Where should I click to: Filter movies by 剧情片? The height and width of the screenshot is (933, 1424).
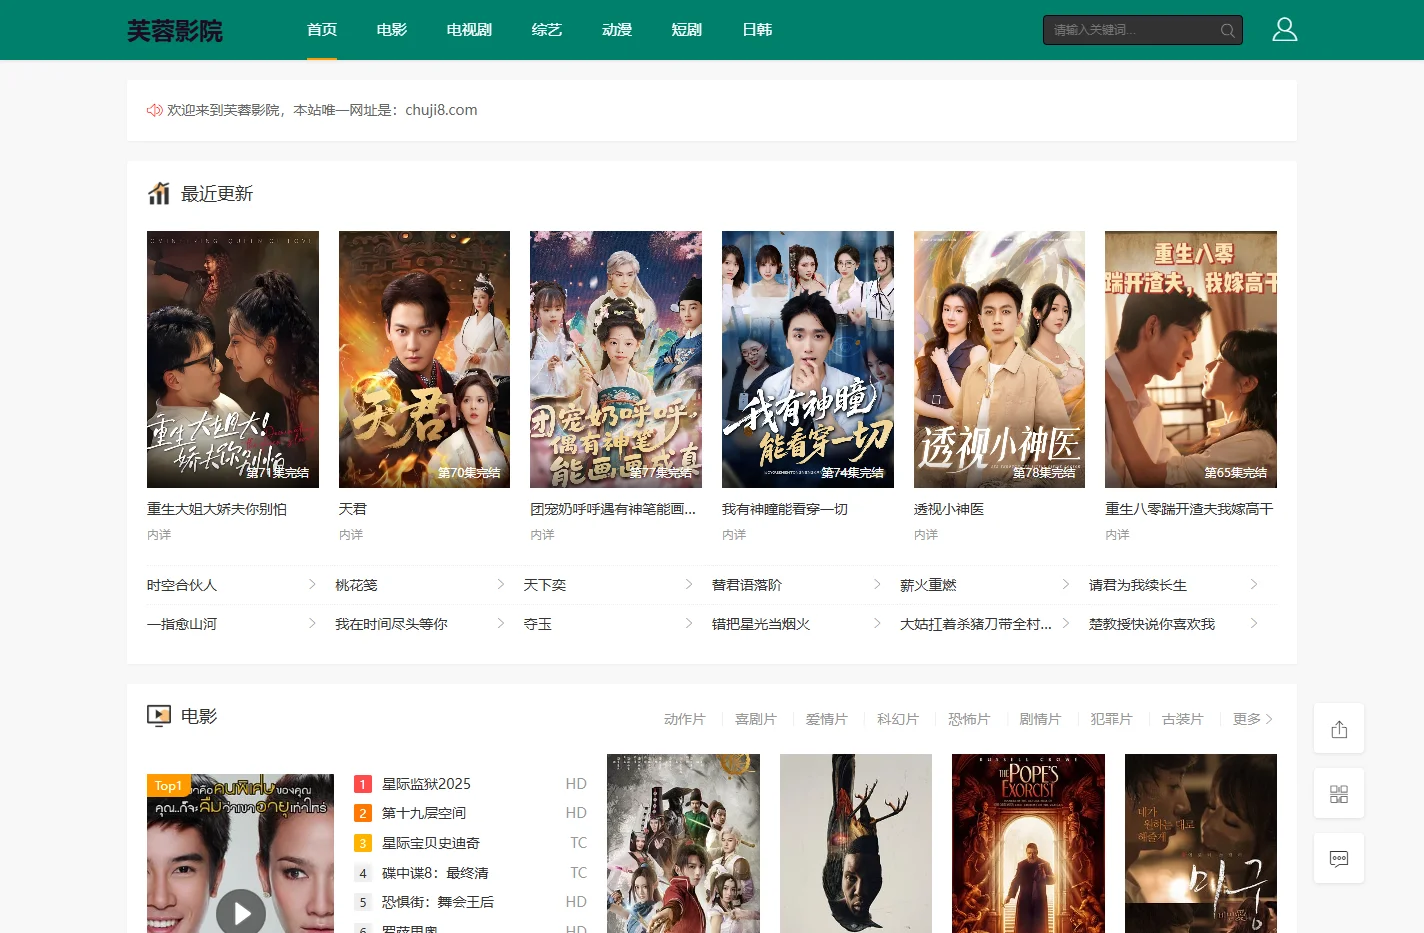point(1040,719)
